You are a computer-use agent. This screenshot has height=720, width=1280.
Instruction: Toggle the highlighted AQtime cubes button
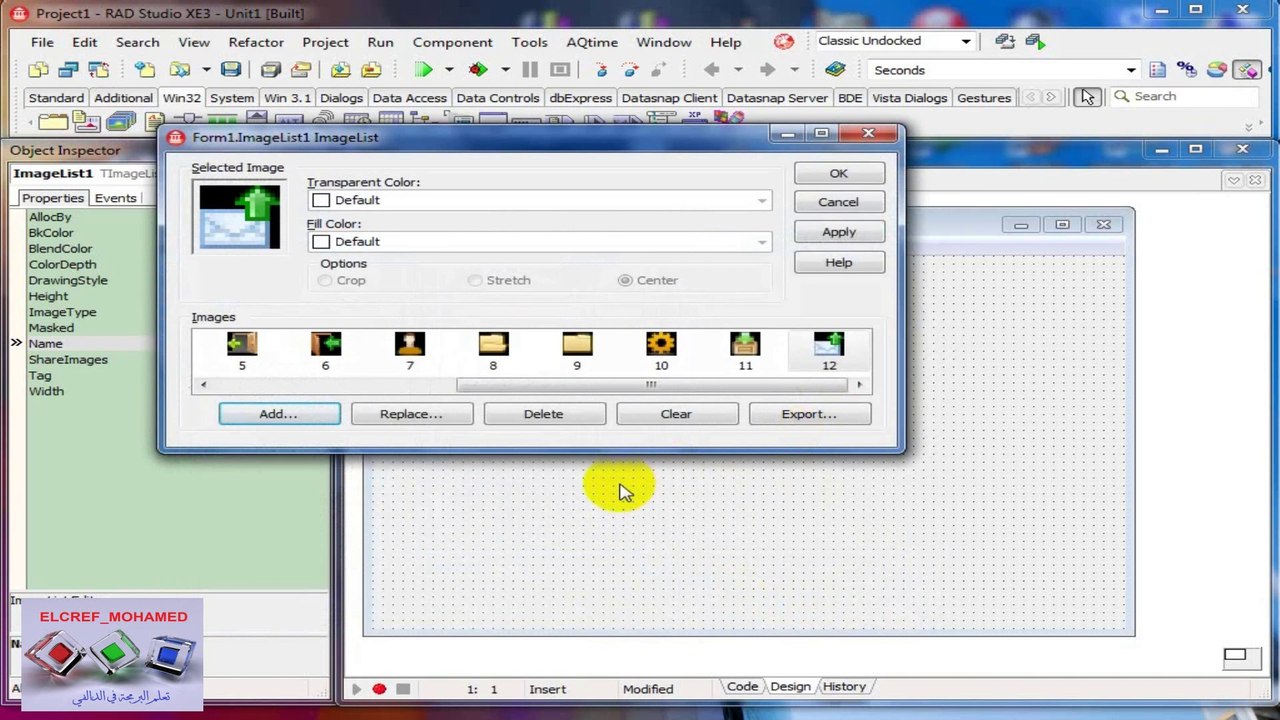pos(1246,70)
